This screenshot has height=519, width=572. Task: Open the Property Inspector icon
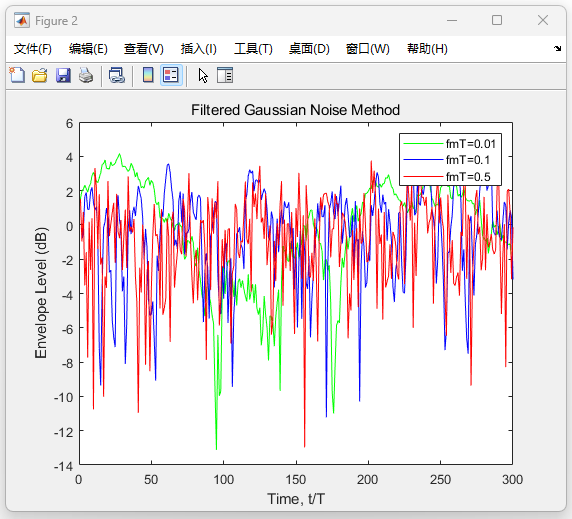coord(225,75)
